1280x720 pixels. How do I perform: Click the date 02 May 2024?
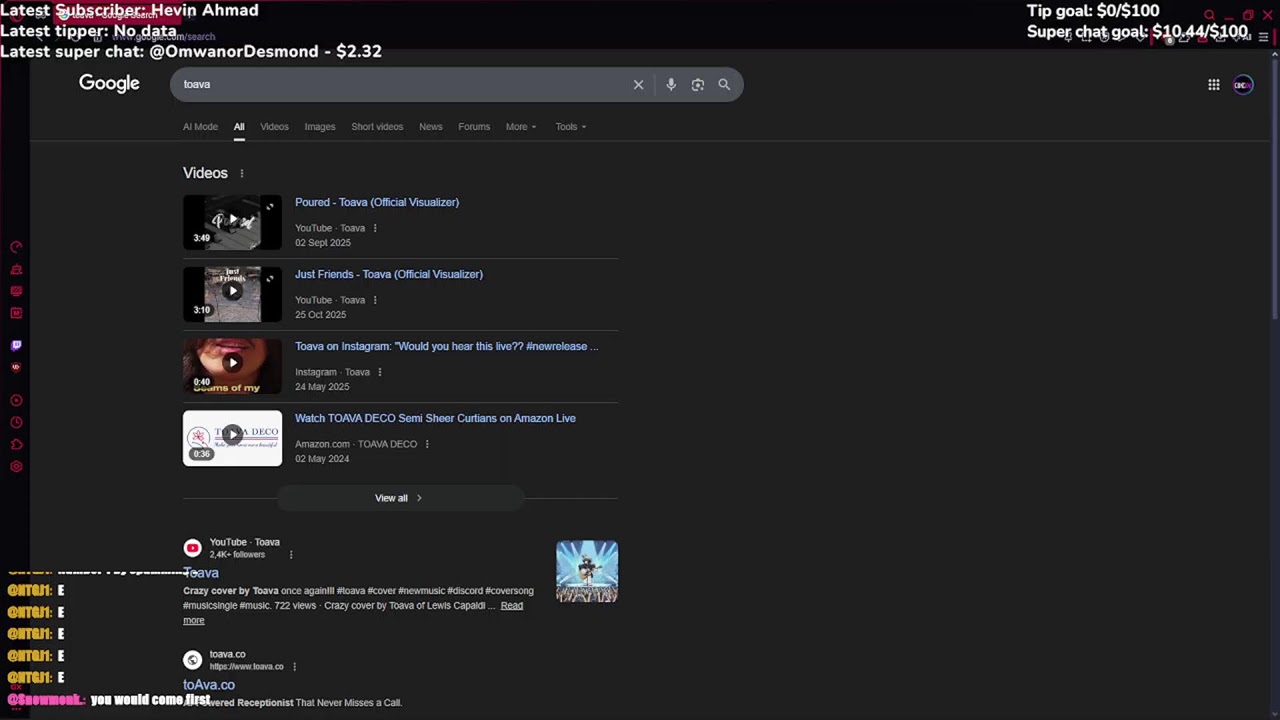pyautogui.click(x=322, y=459)
